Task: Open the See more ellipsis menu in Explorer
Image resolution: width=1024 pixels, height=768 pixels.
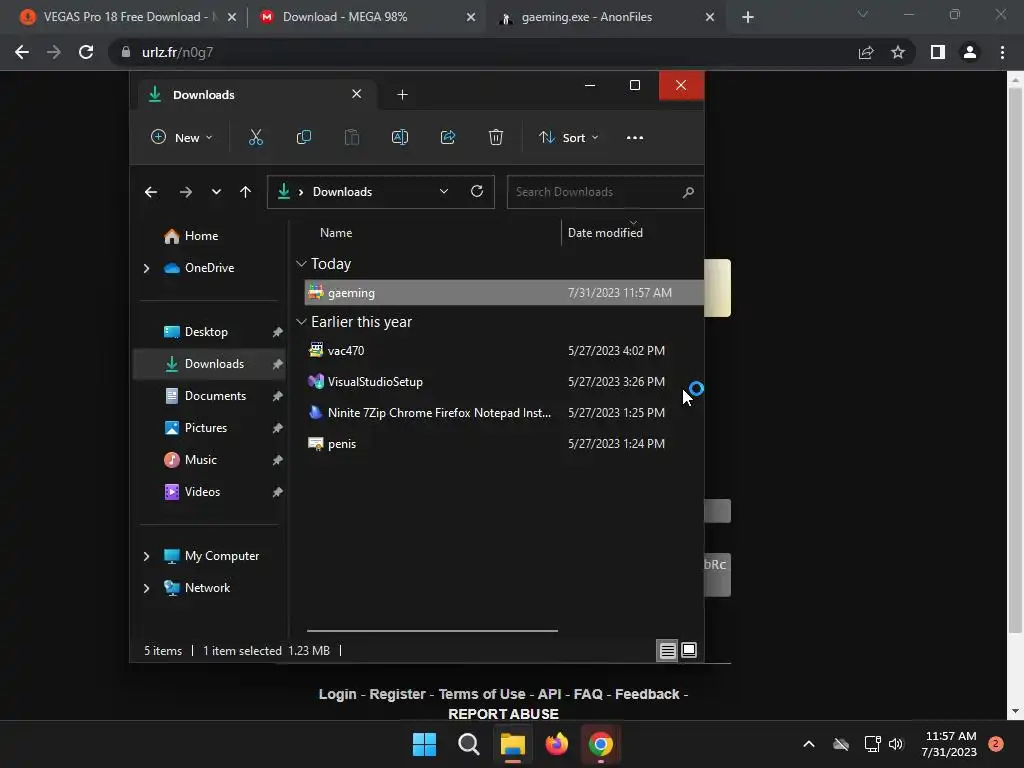Action: click(x=635, y=138)
